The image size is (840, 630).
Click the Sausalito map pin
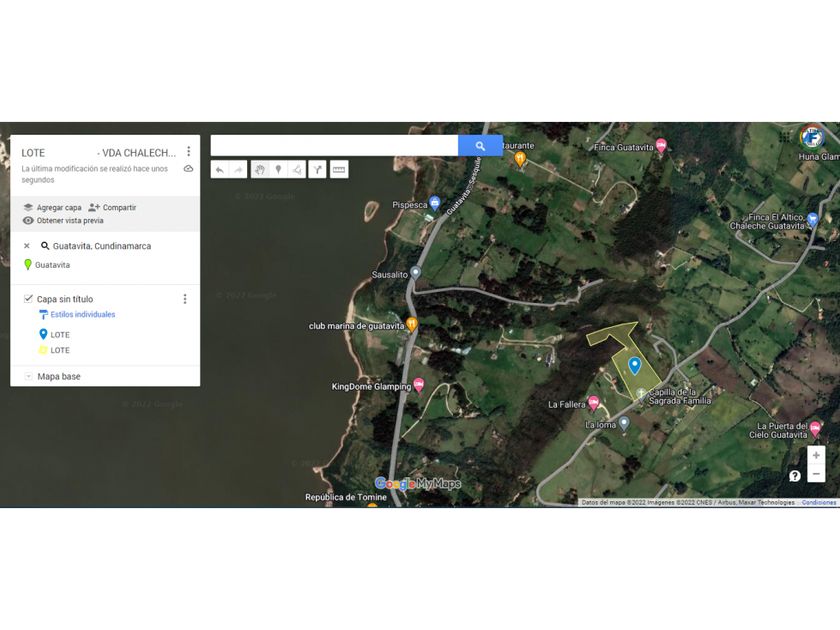415,273
